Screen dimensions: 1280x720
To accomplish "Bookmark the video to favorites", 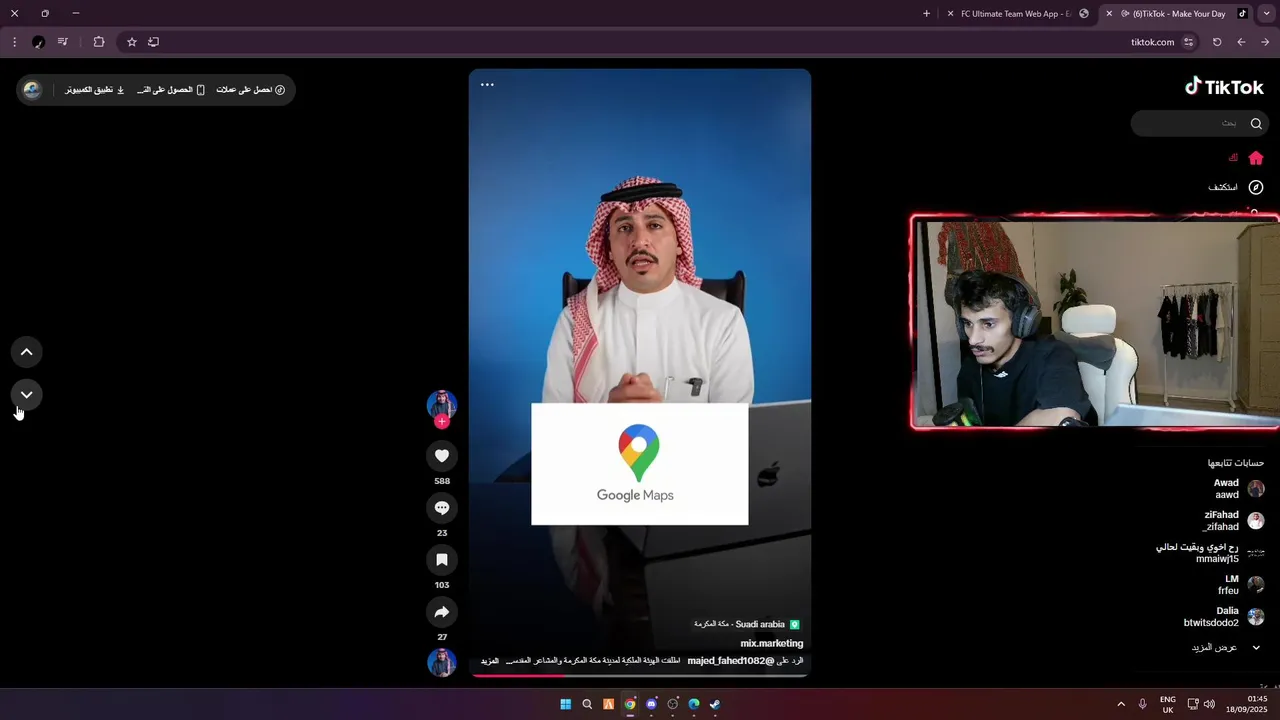I will (442, 560).
